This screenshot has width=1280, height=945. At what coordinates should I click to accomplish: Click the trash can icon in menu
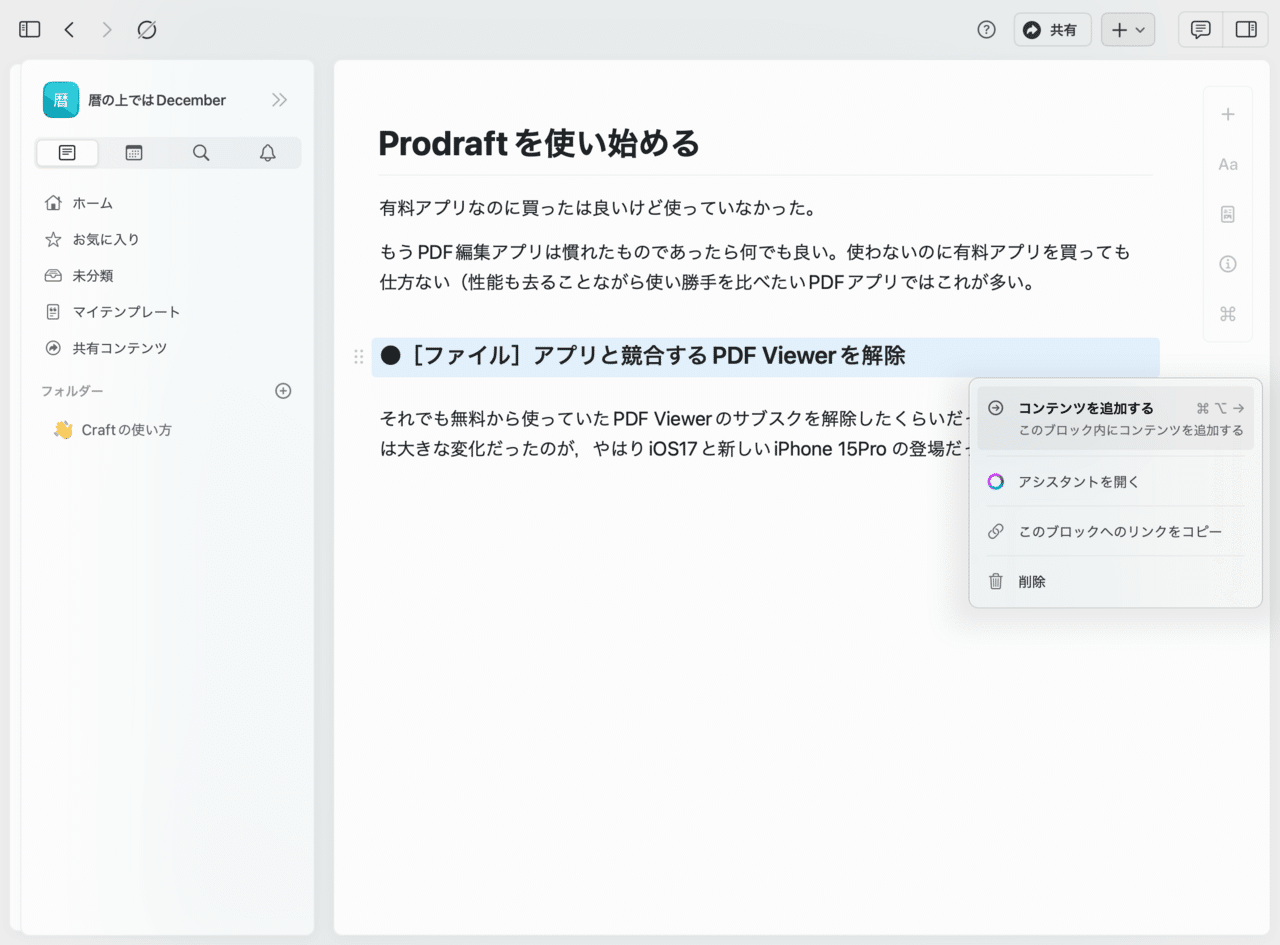tap(995, 581)
